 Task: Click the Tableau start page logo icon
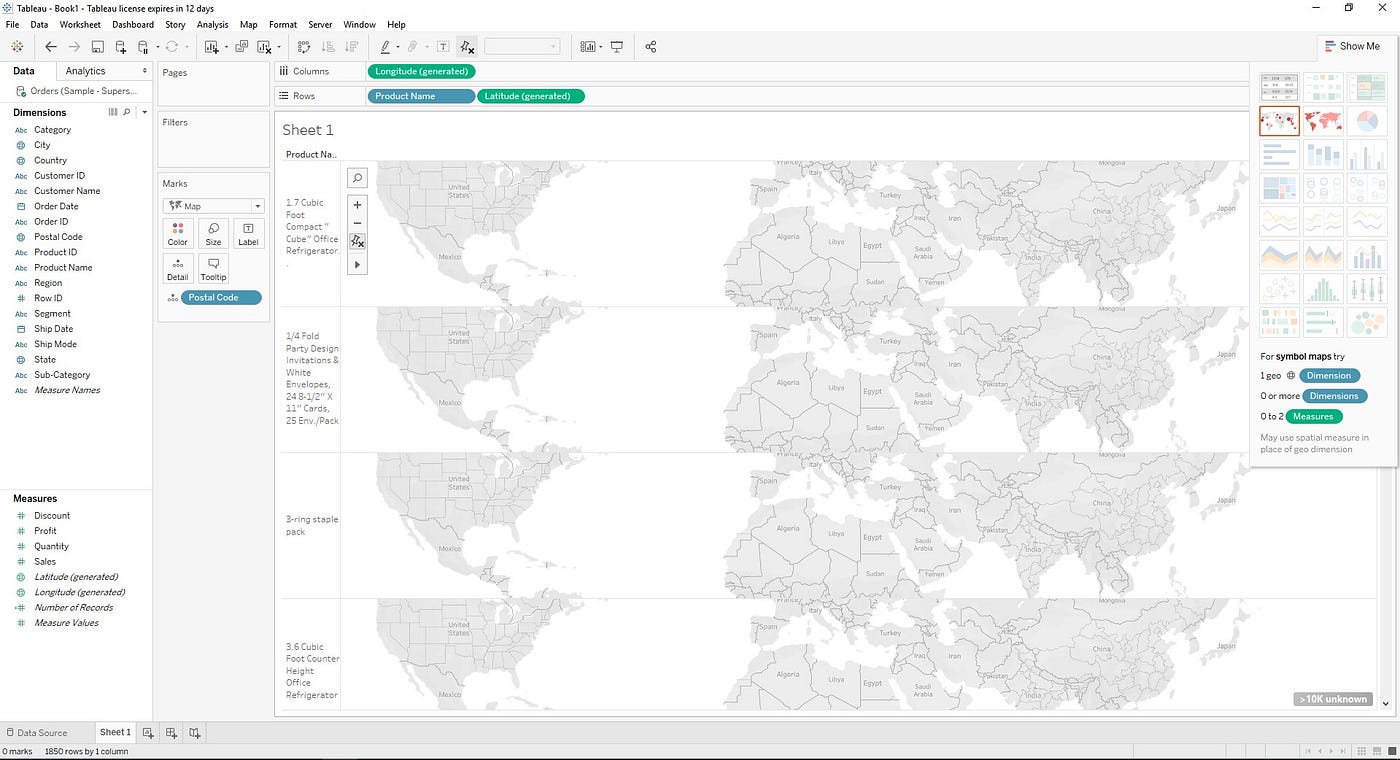tap(17, 46)
